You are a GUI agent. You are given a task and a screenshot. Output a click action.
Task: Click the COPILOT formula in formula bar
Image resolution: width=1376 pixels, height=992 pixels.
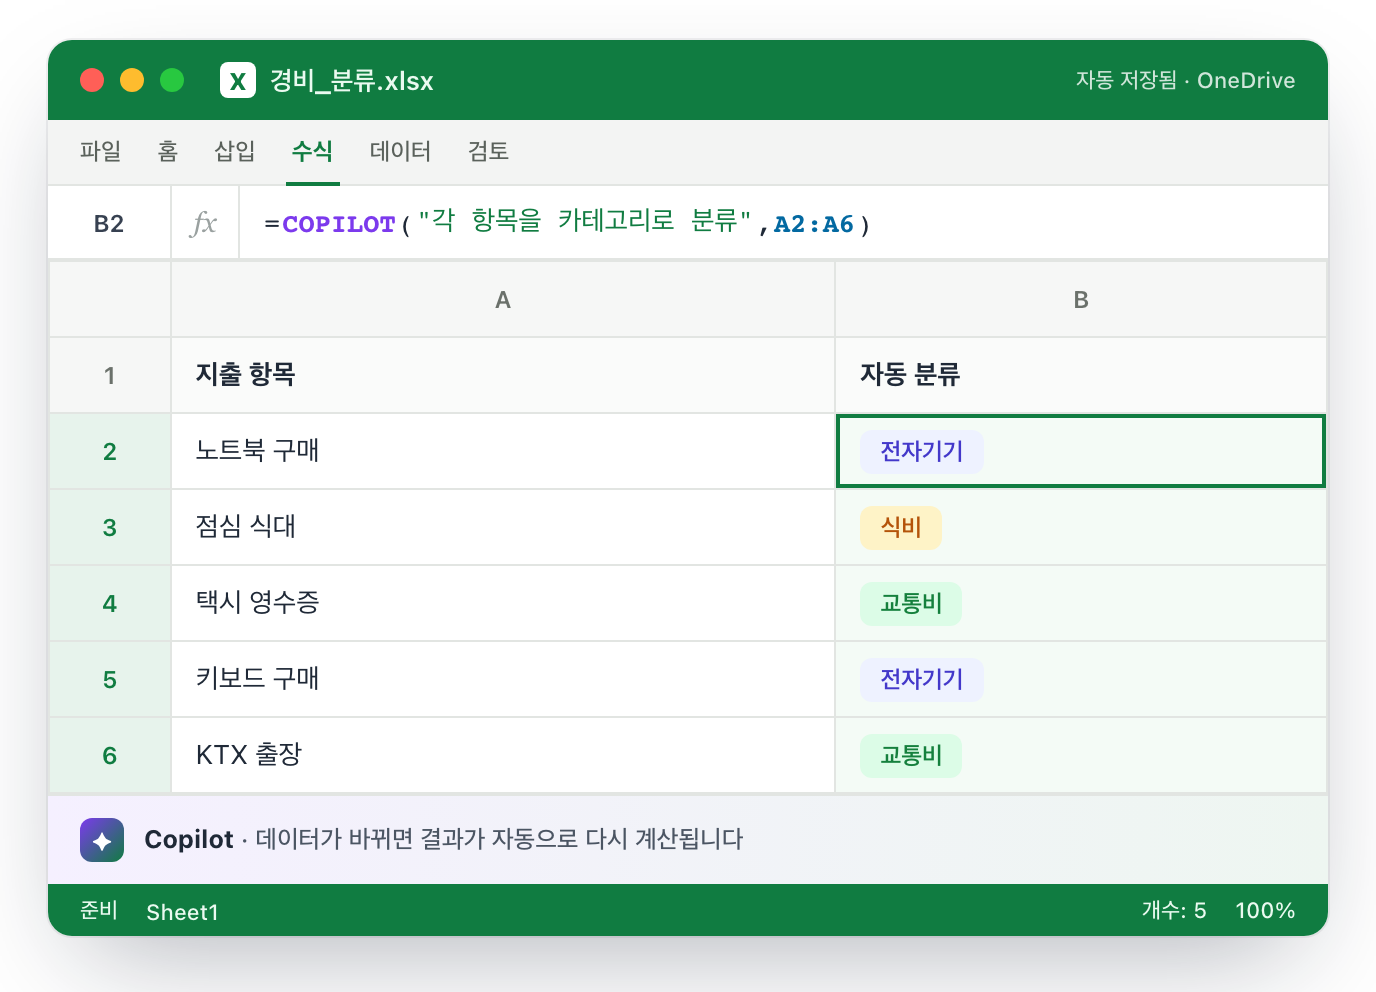click(x=567, y=223)
